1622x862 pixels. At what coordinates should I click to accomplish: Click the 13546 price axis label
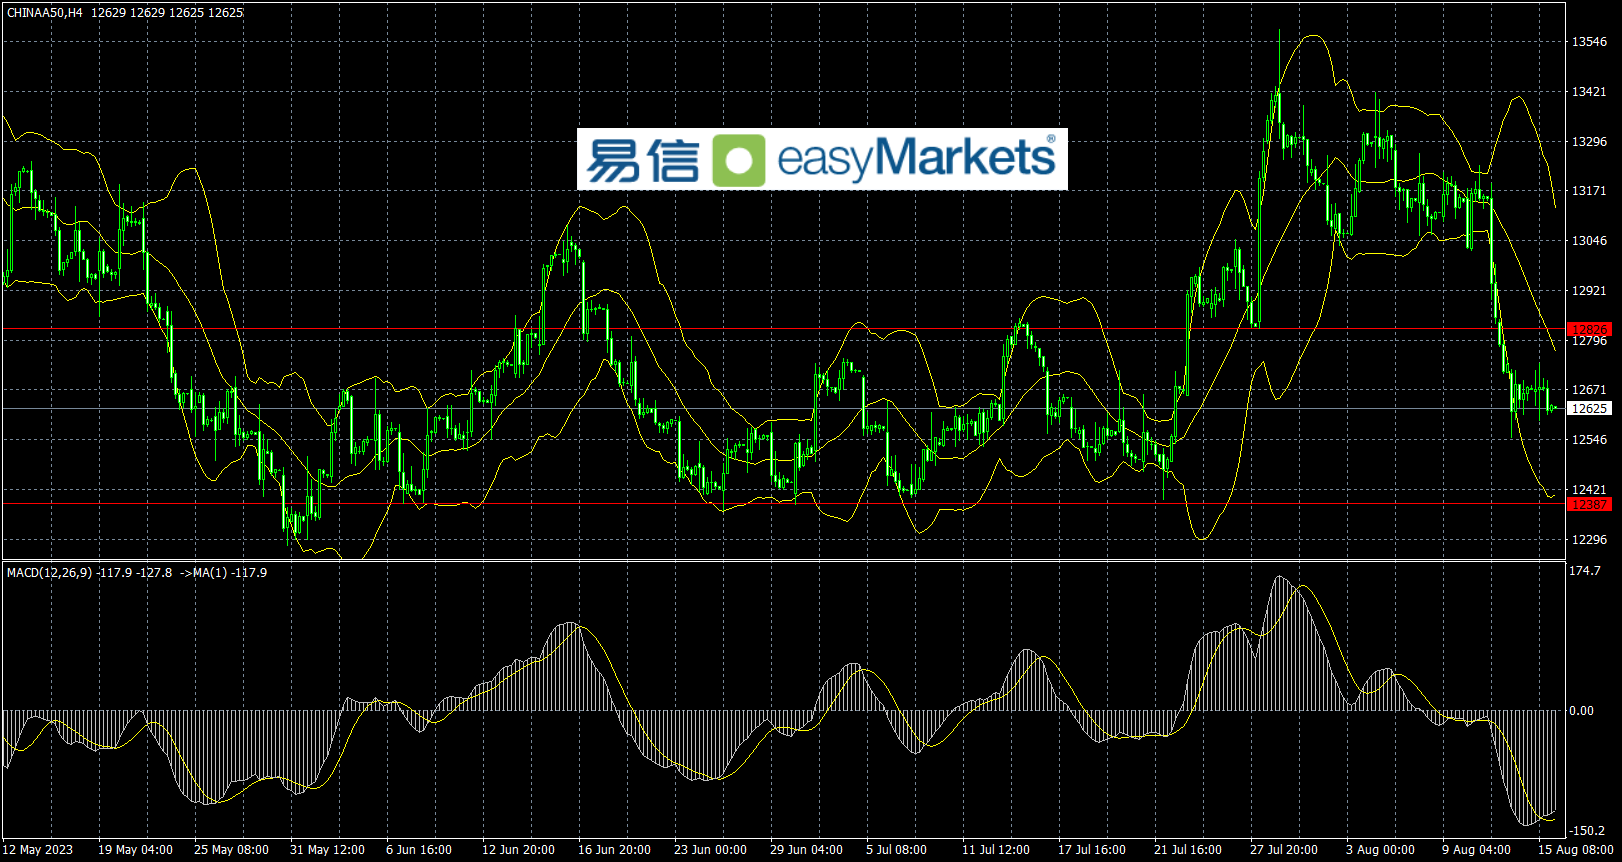[1589, 42]
